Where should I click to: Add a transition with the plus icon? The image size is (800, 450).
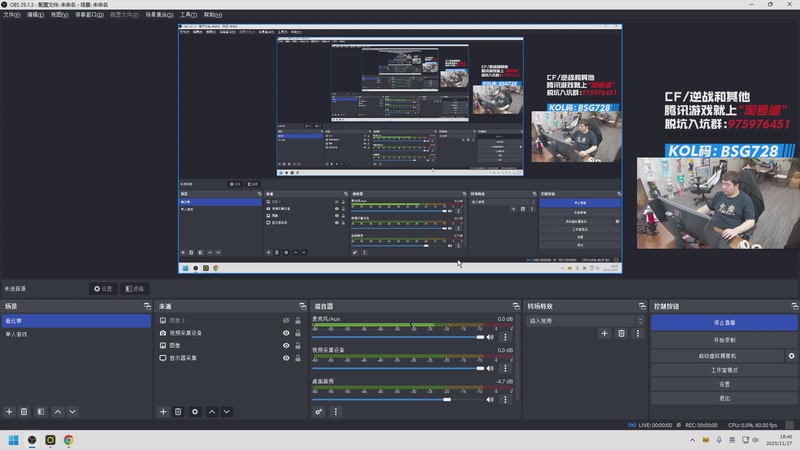coord(605,333)
